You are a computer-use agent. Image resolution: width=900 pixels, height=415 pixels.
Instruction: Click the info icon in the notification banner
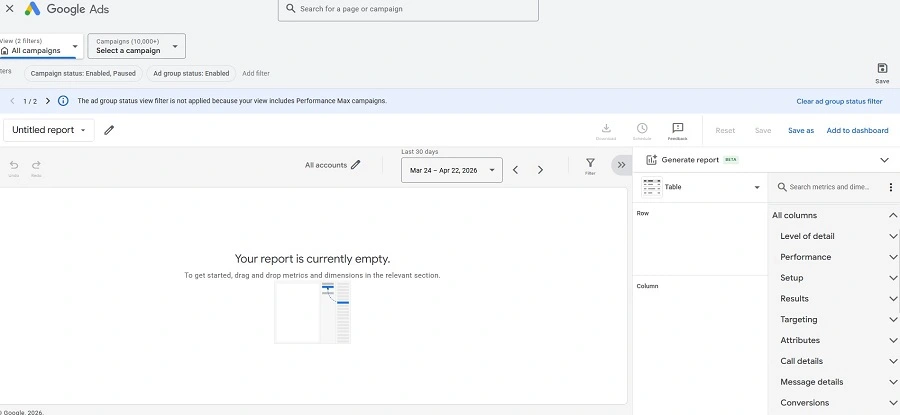(x=63, y=101)
